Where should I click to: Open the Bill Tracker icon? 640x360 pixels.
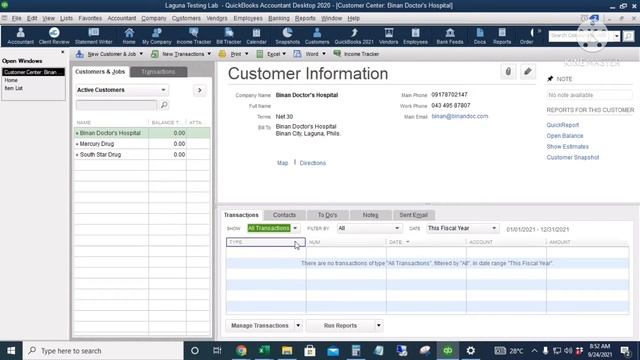(229, 36)
